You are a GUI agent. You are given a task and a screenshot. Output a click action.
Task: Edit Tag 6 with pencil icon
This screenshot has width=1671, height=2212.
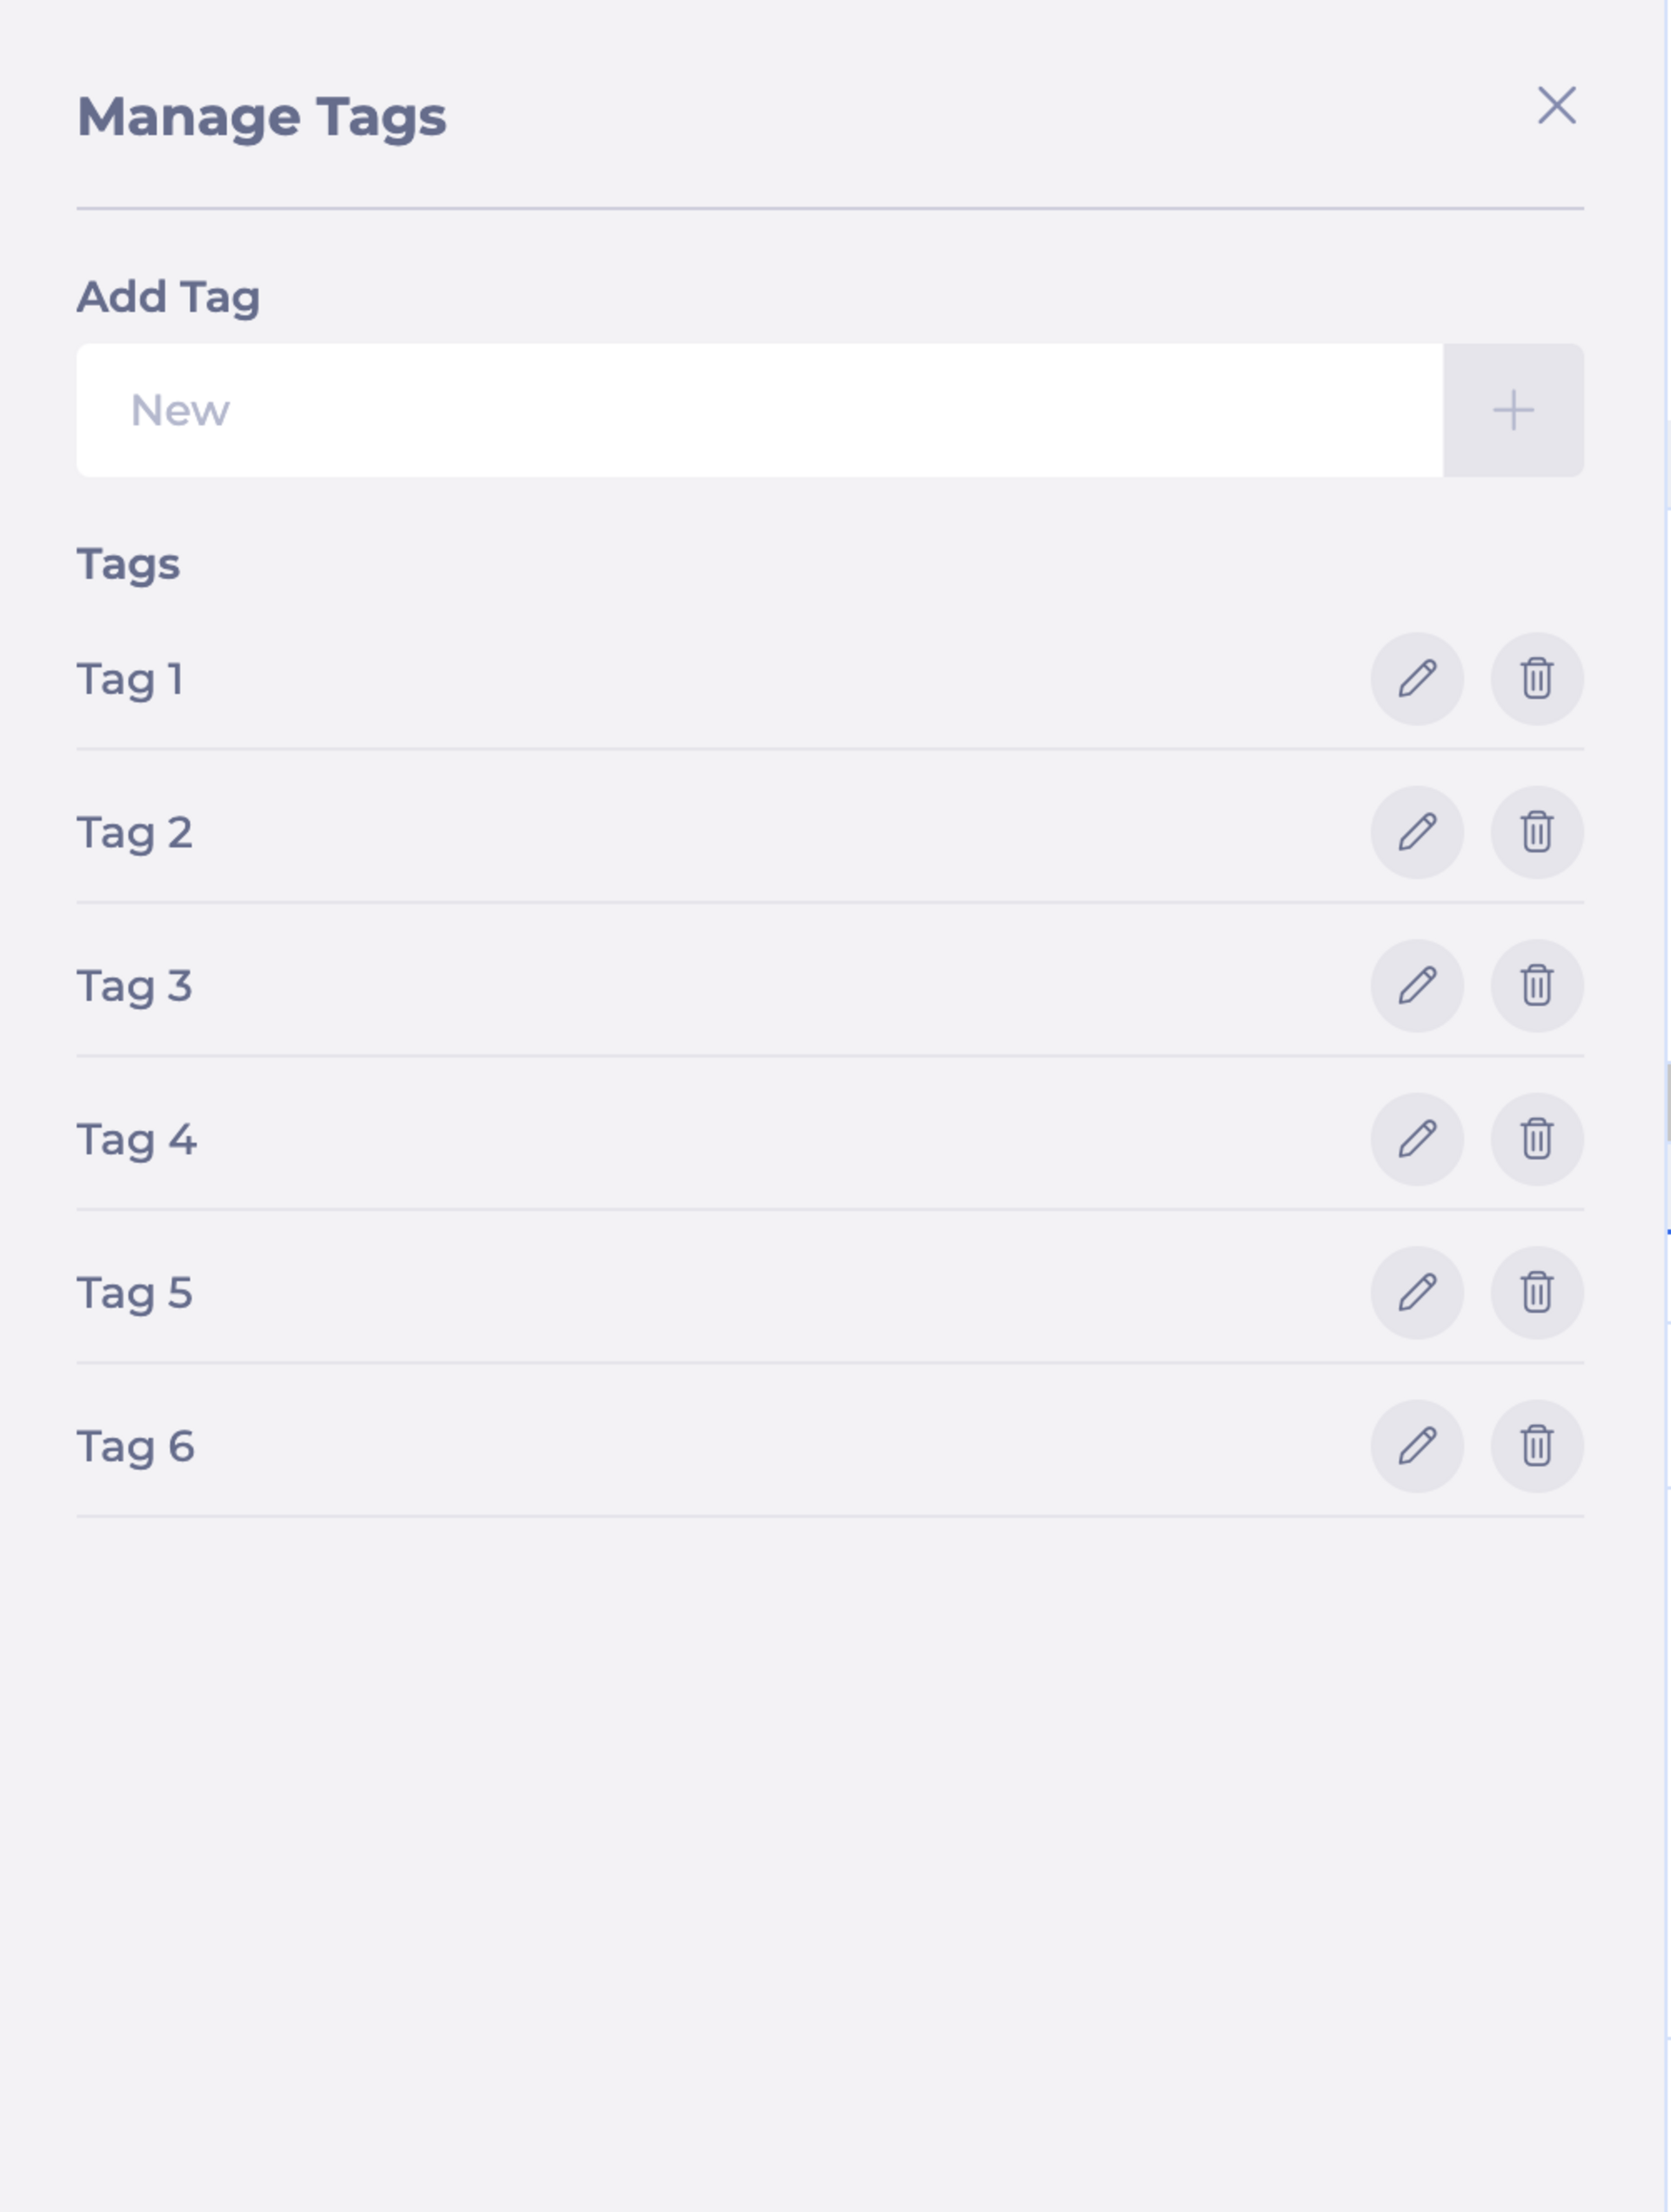click(x=1417, y=1446)
